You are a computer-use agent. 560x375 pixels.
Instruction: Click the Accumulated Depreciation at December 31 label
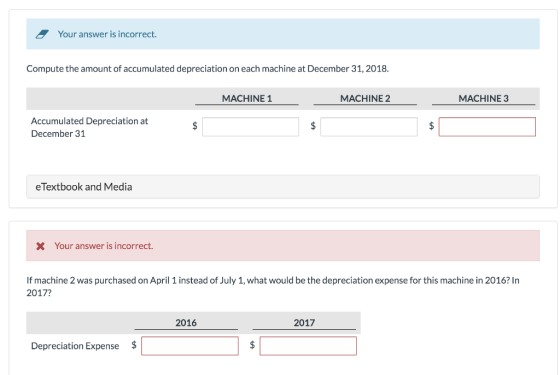tap(89, 127)
